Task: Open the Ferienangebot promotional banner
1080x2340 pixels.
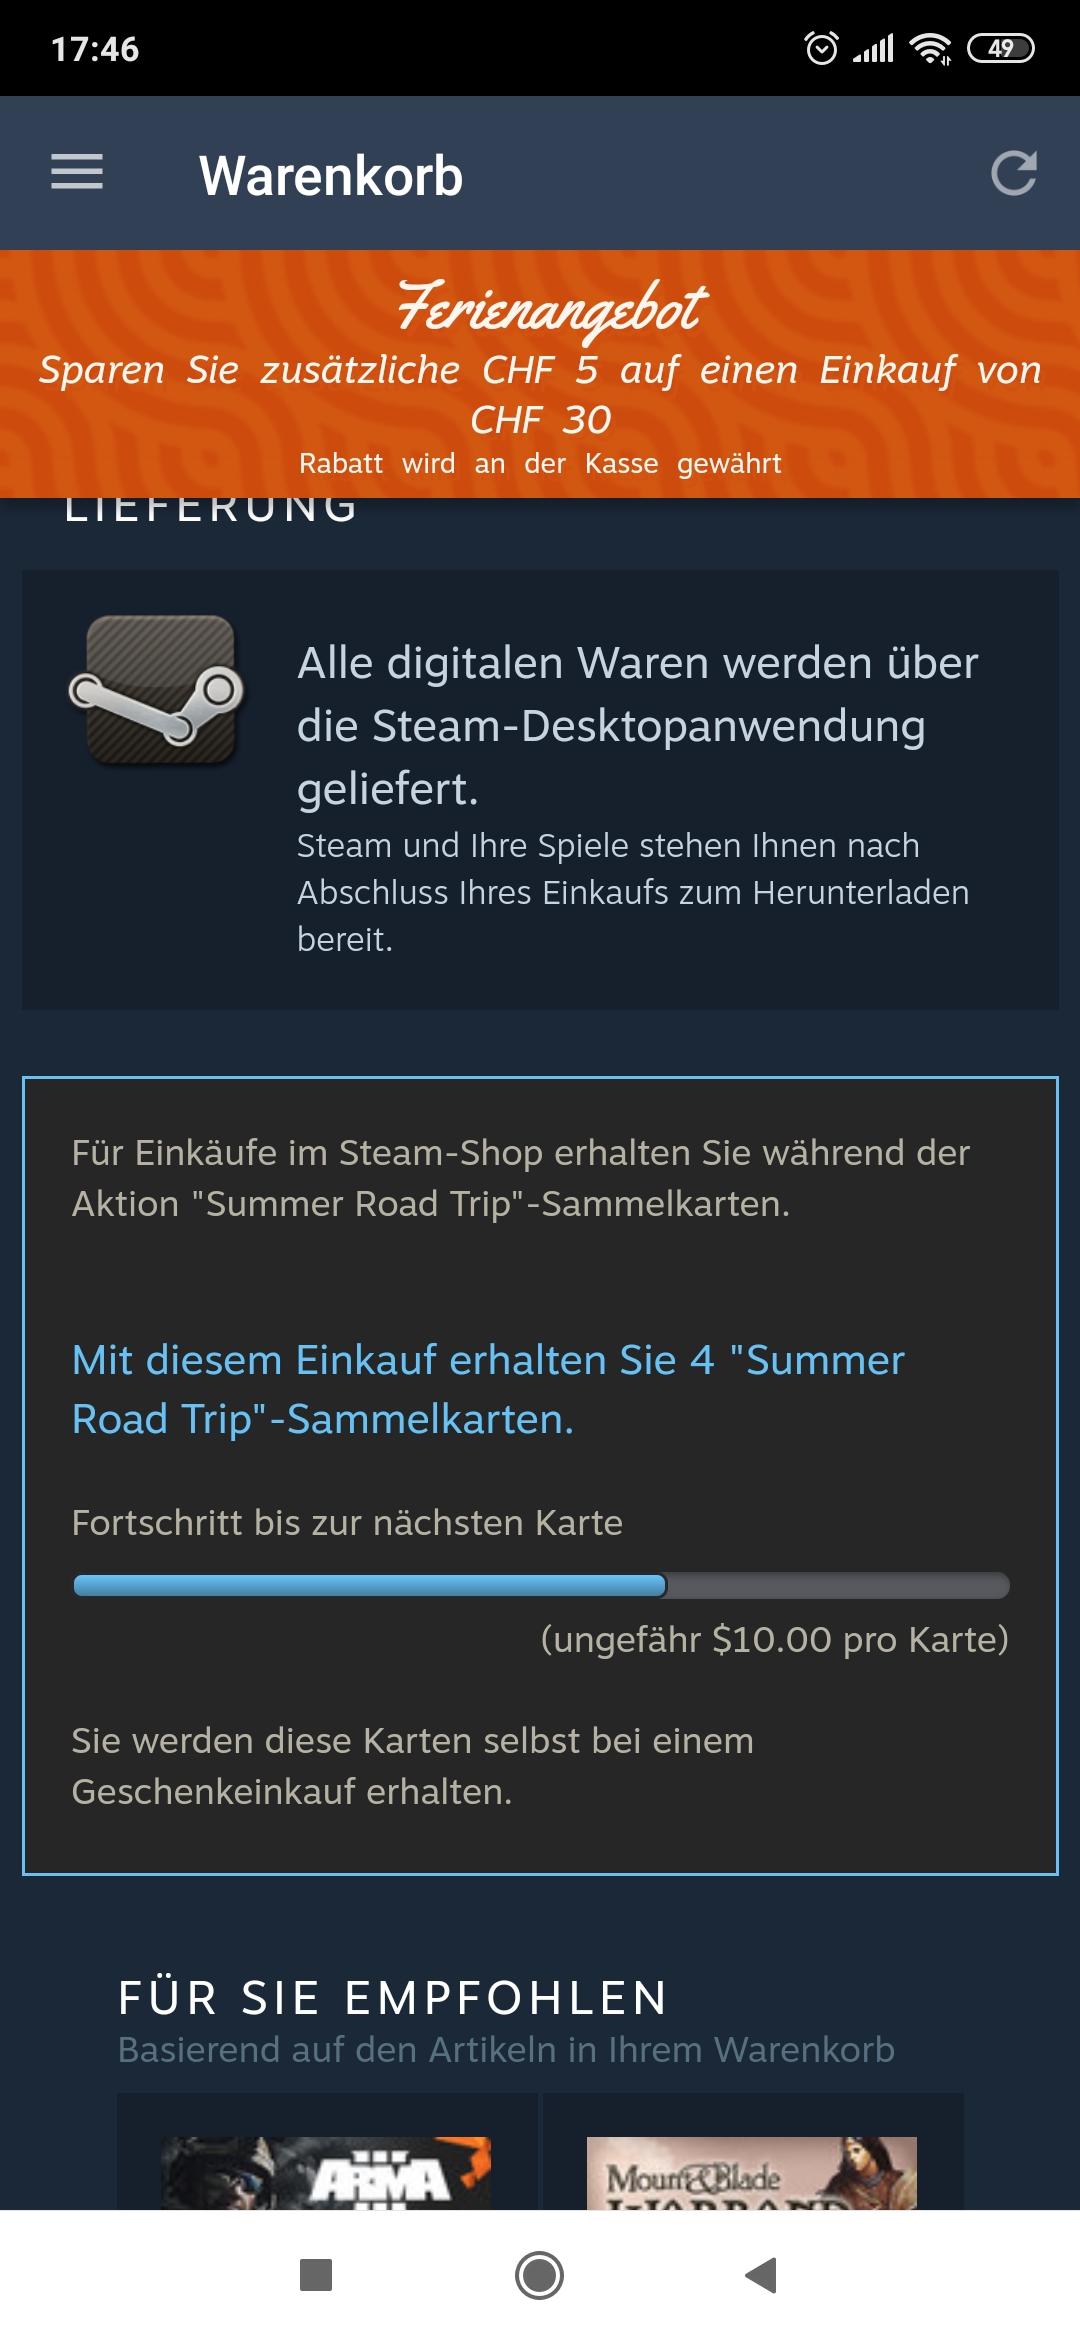Action: 540,374
